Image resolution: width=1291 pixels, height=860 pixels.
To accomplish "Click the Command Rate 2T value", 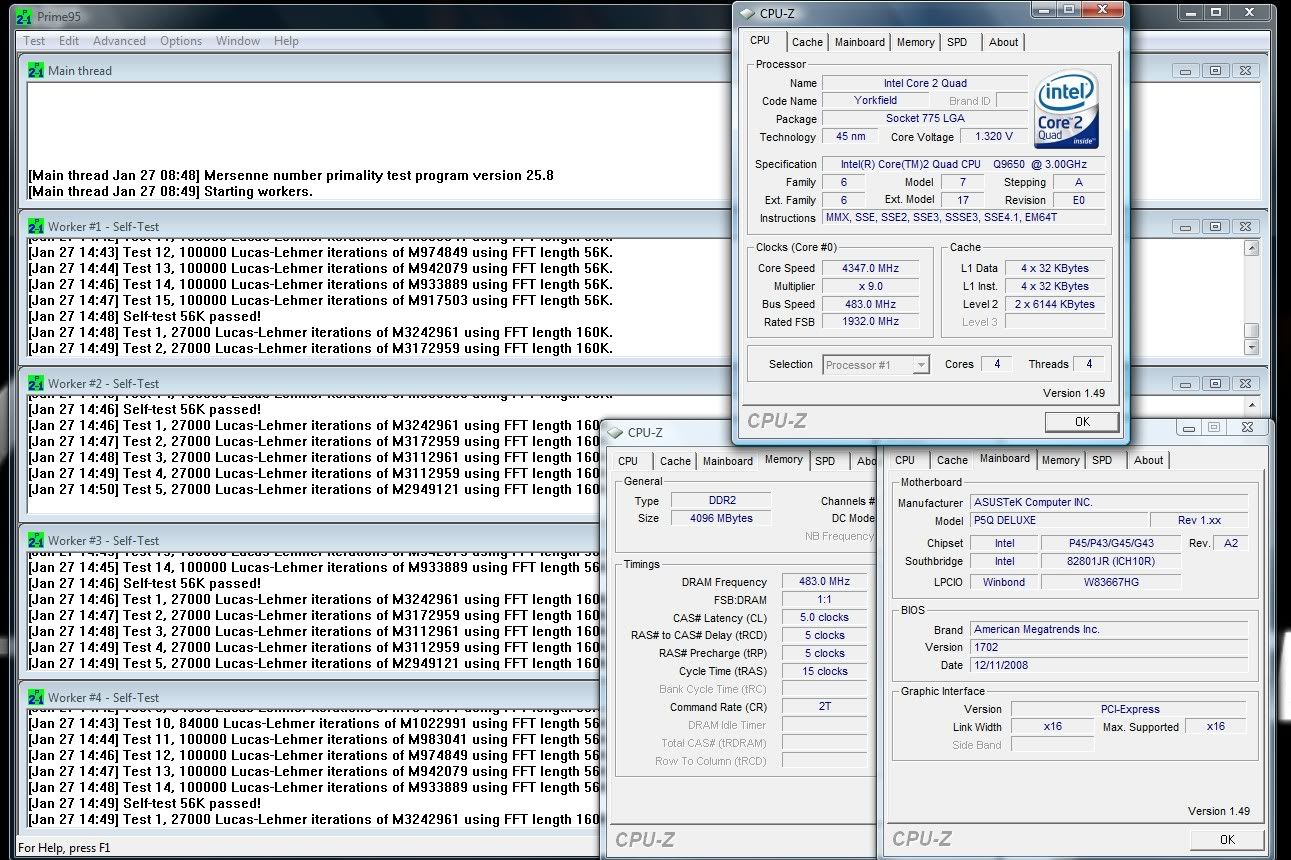I will pyautogui.click(x=824, y=707).
